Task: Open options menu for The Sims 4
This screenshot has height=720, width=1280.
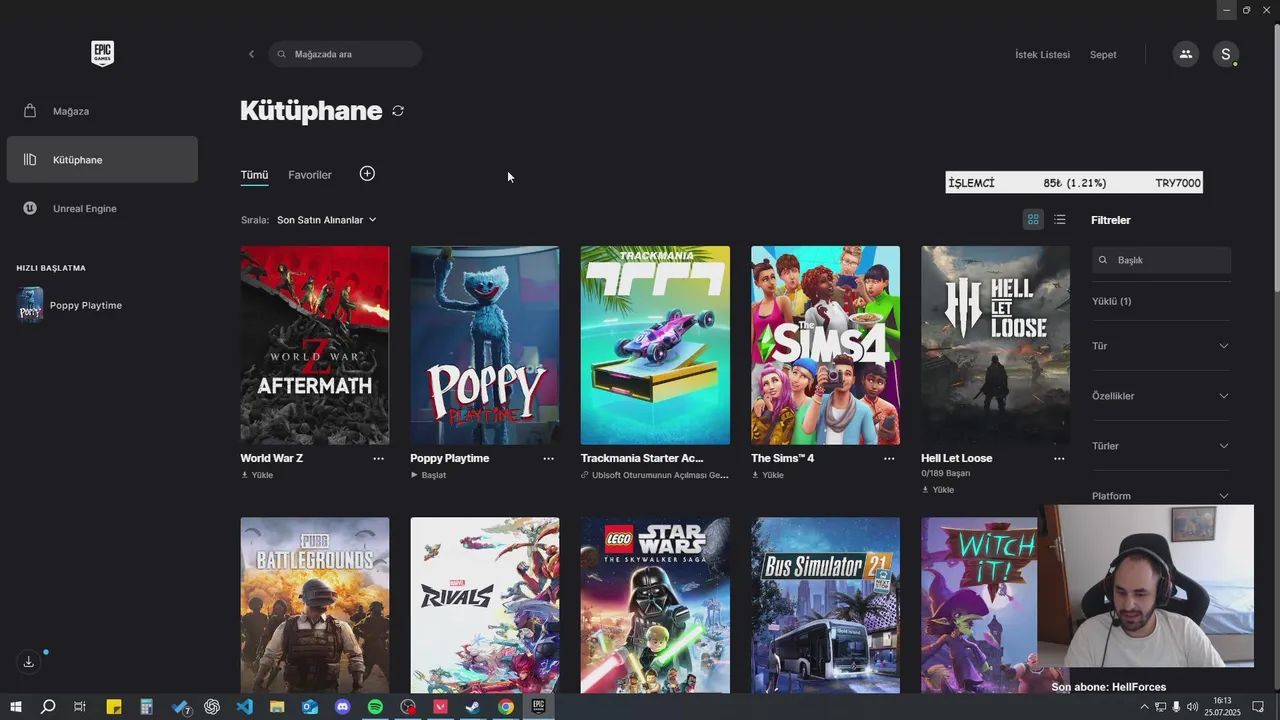Action: click(889, 458)
